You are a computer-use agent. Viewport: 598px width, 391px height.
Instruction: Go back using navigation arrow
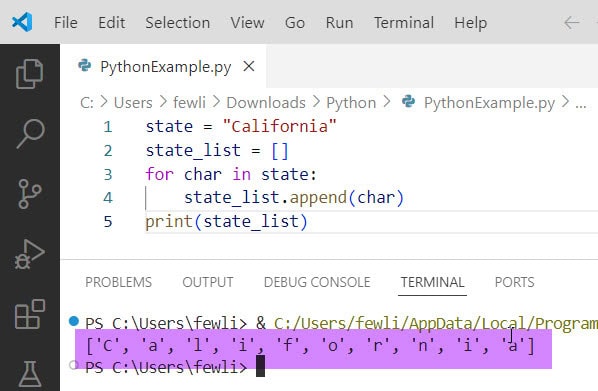571,23
